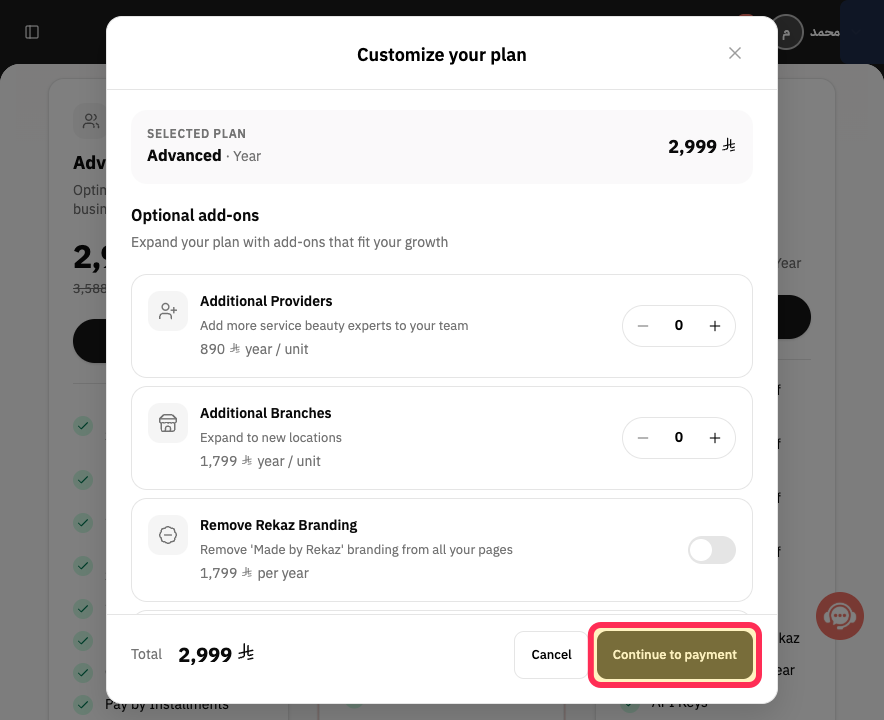Image resolution: width=884 pixels, height=720 pixels.
Task: Click the Additional Providers person-plus icon
Action: click(x=168, y=311)
